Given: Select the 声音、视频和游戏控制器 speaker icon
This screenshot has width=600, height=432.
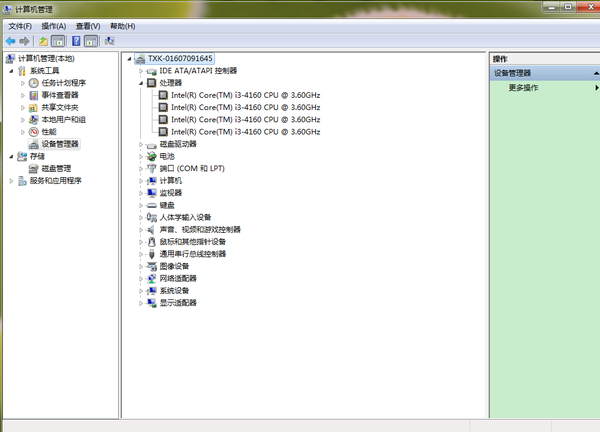Looking at the screenshot, I should pos(152,230).
